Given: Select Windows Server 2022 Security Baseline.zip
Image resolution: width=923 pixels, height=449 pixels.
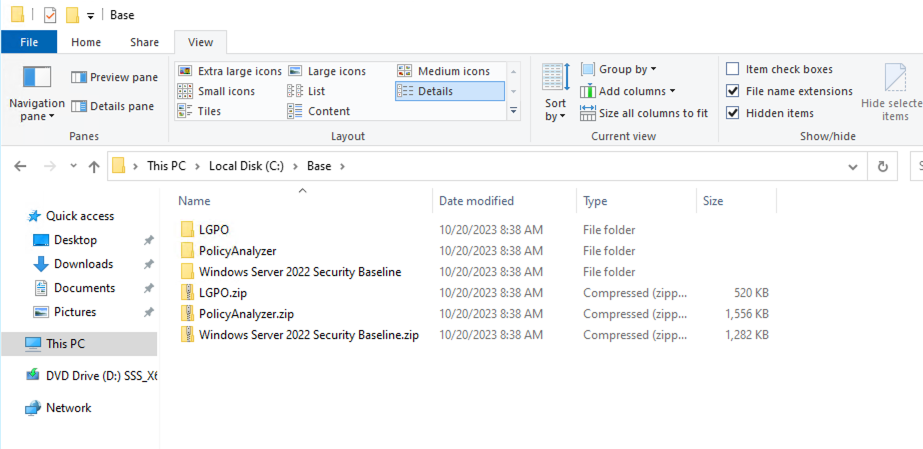Looking at the screenshot, I should (309, 335).
